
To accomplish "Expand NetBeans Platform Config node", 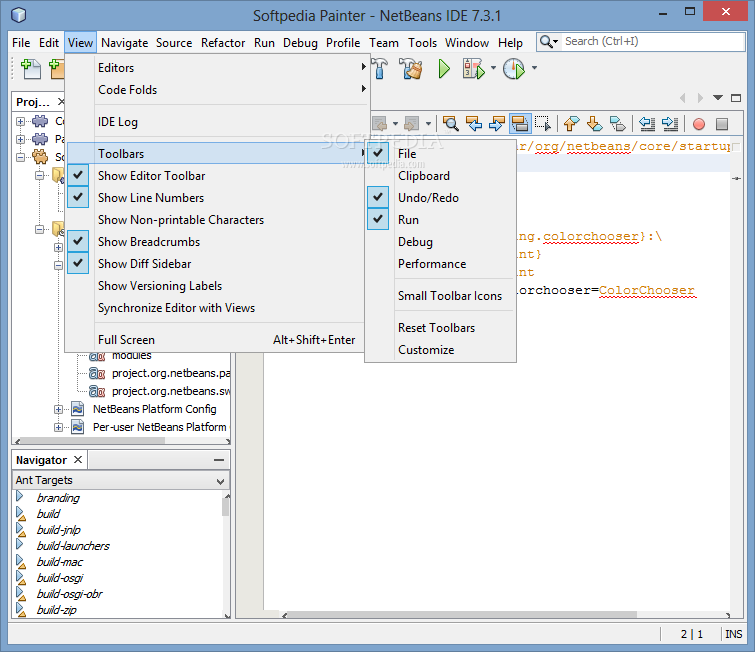I will coord(58,409).
